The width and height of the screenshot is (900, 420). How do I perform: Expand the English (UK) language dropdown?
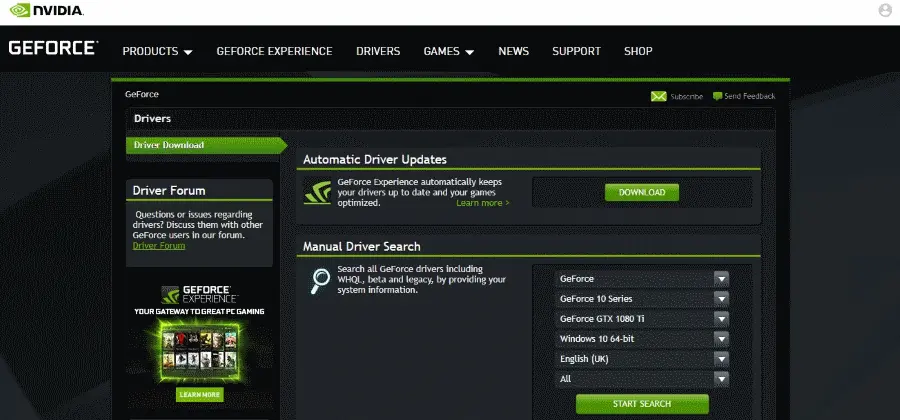click(642, 359)
